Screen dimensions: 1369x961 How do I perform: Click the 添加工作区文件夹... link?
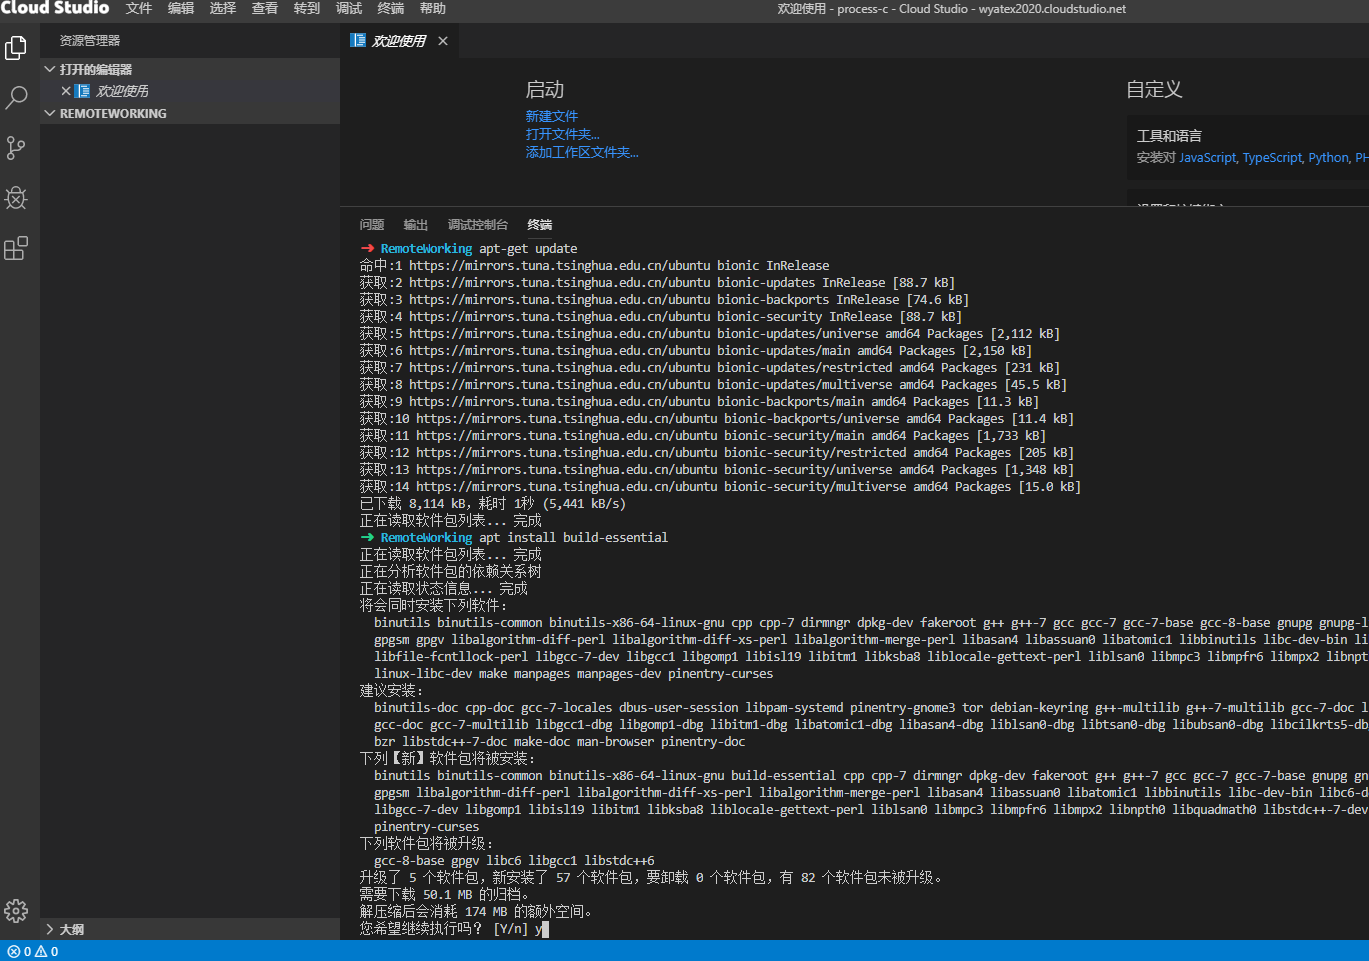581,152
